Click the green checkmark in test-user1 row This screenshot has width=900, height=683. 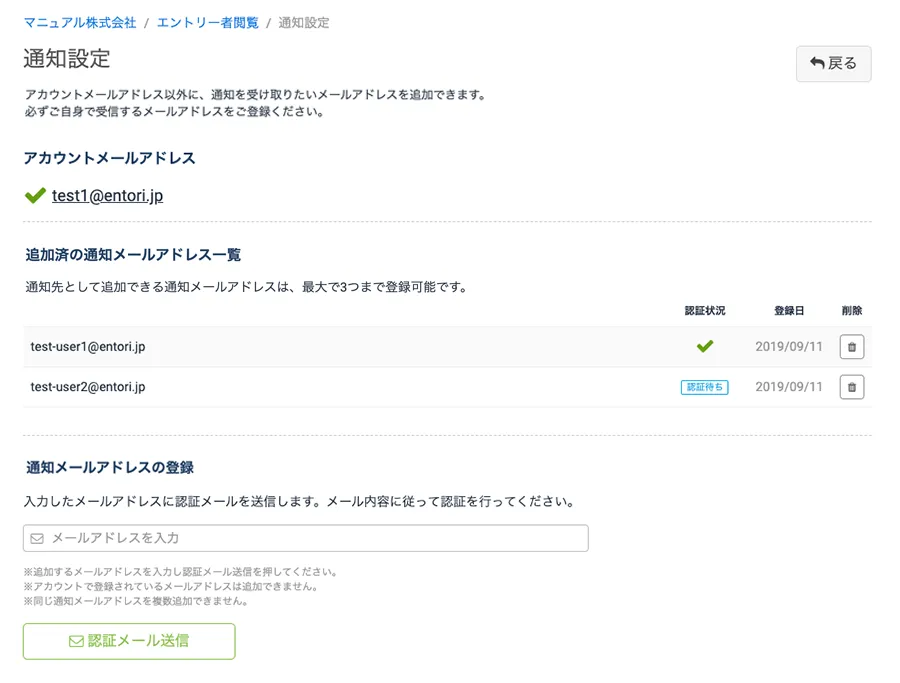(705, 347)
